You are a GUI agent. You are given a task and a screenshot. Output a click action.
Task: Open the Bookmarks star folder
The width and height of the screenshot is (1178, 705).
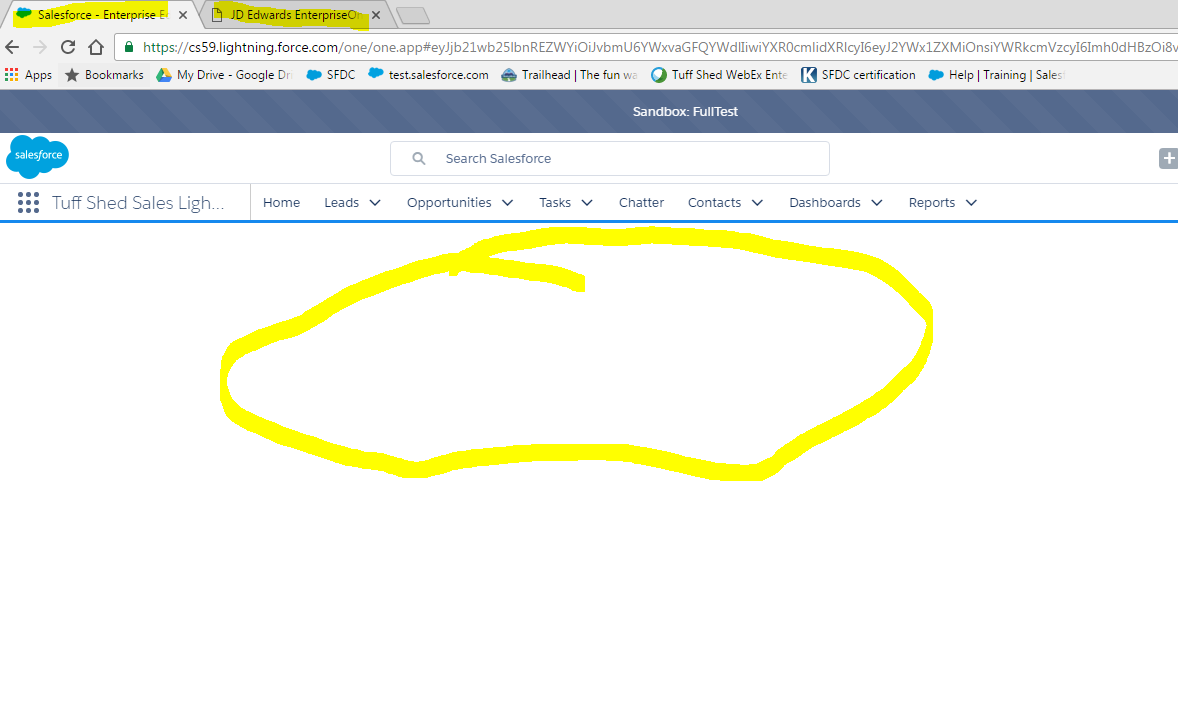tap(104, 75)
